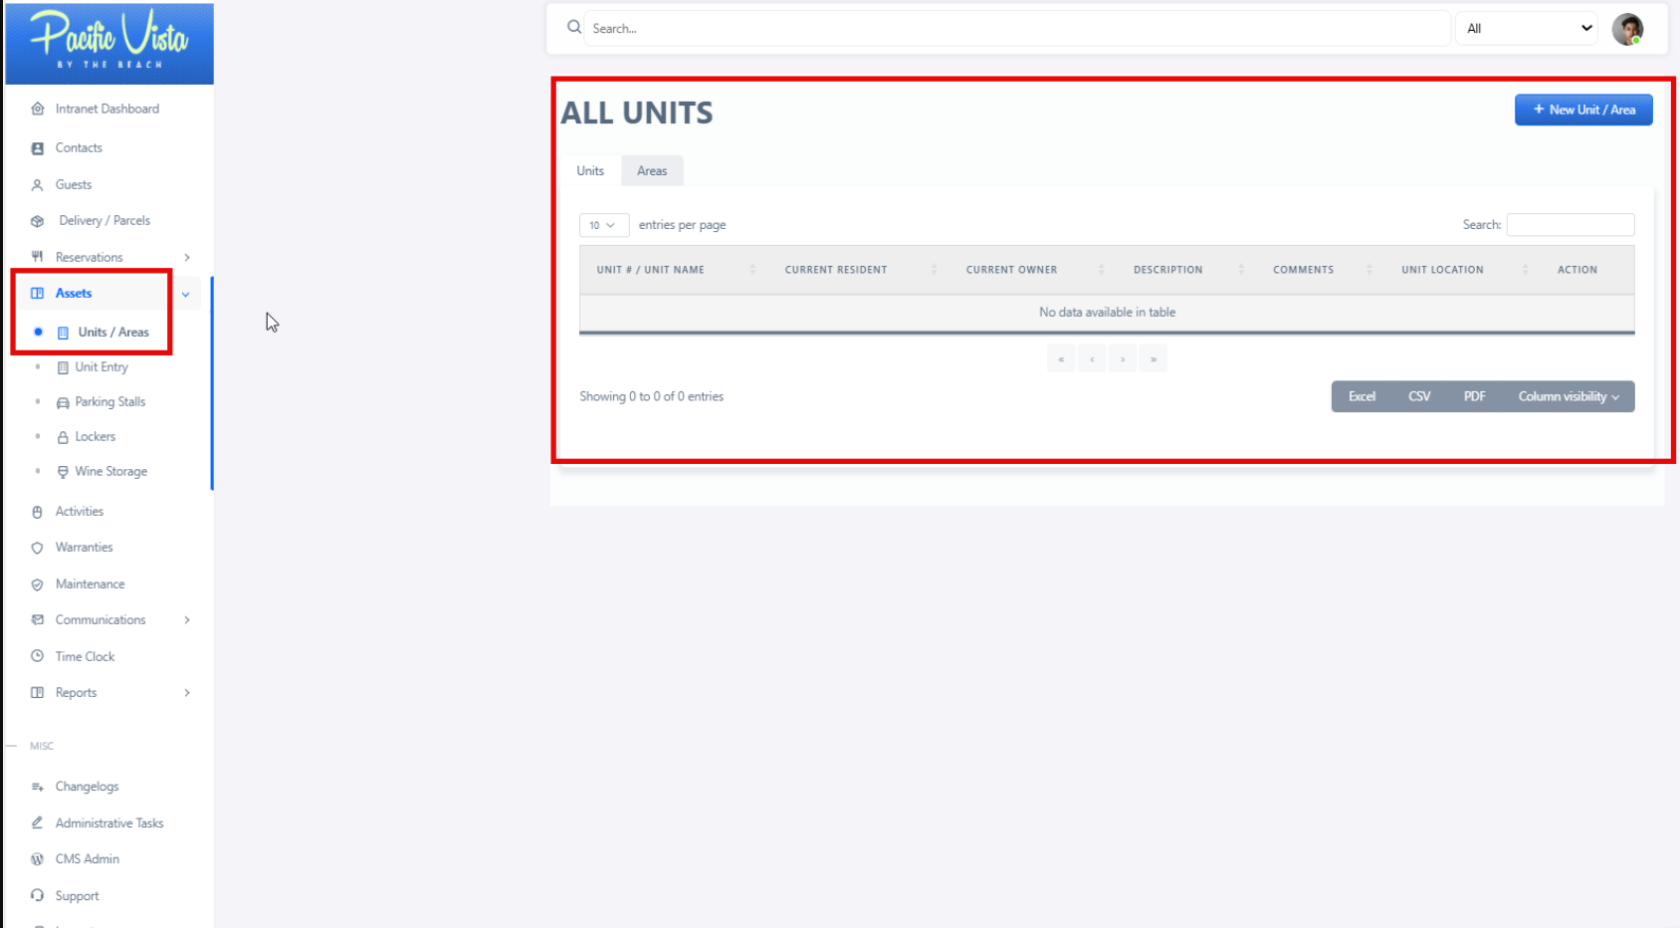Click the Wine Storage icon
This screenshot has height=928, width=1680.
pos(63,472)
